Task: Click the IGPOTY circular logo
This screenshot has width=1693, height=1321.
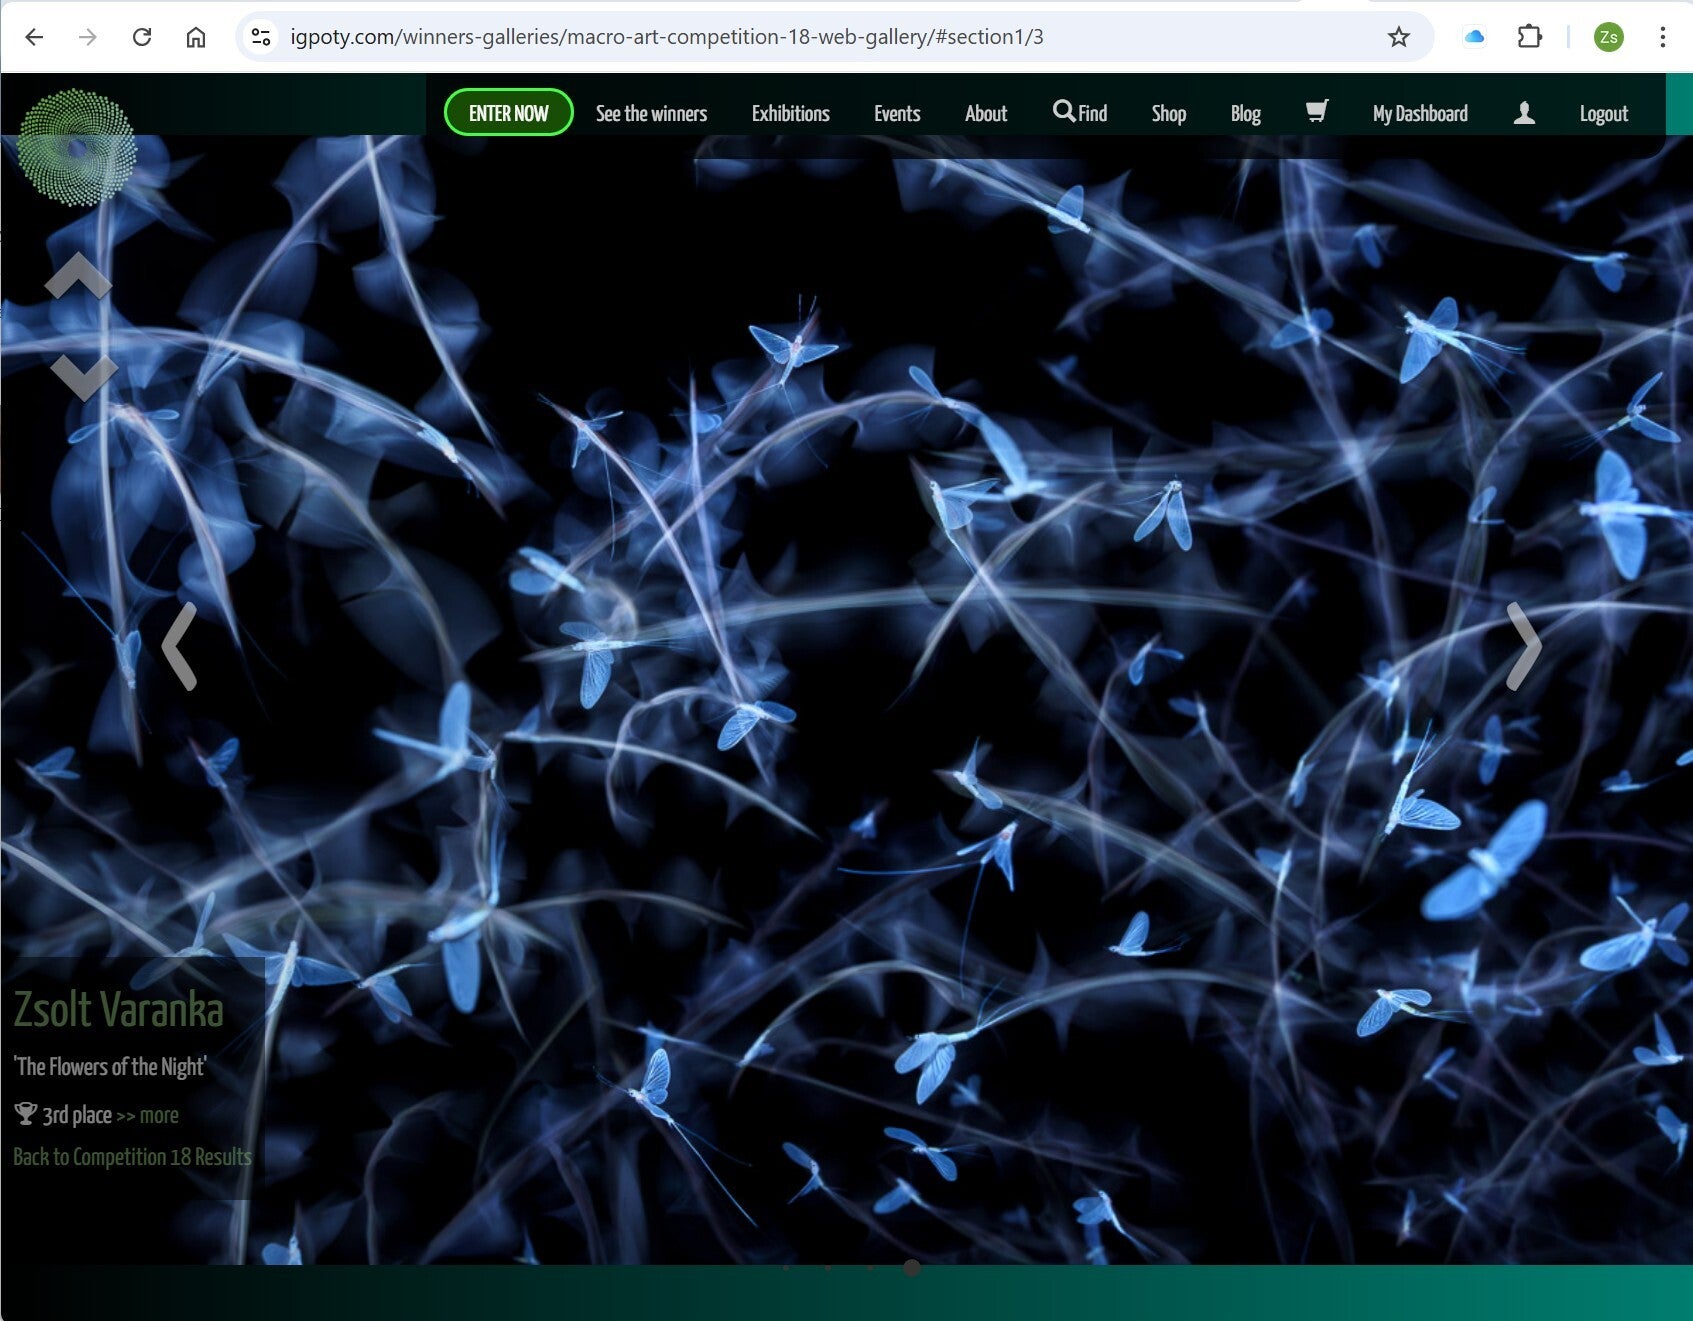Action: pos(77,147)
